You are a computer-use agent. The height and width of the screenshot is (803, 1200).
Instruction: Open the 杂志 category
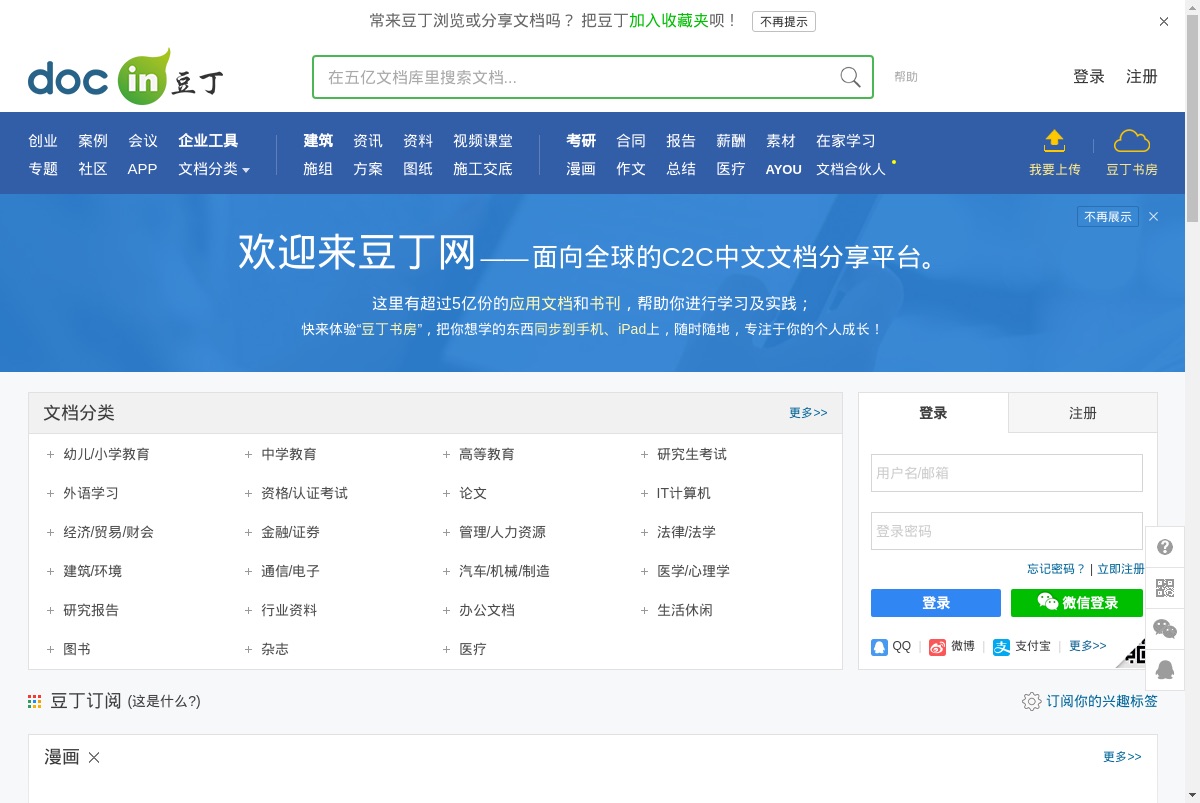(x=275, y=650)
